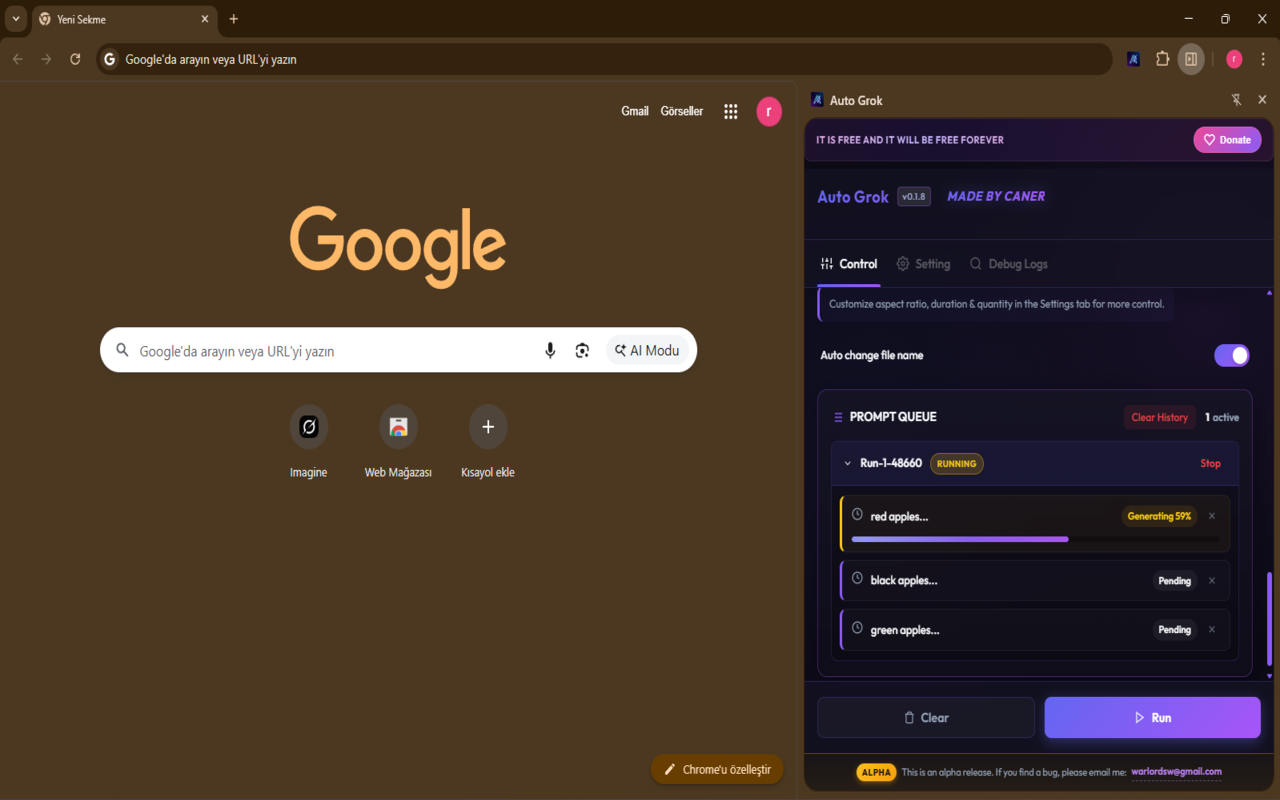Click the Donate button
Screen dimensions: 1280x800
pos(1227,140)
